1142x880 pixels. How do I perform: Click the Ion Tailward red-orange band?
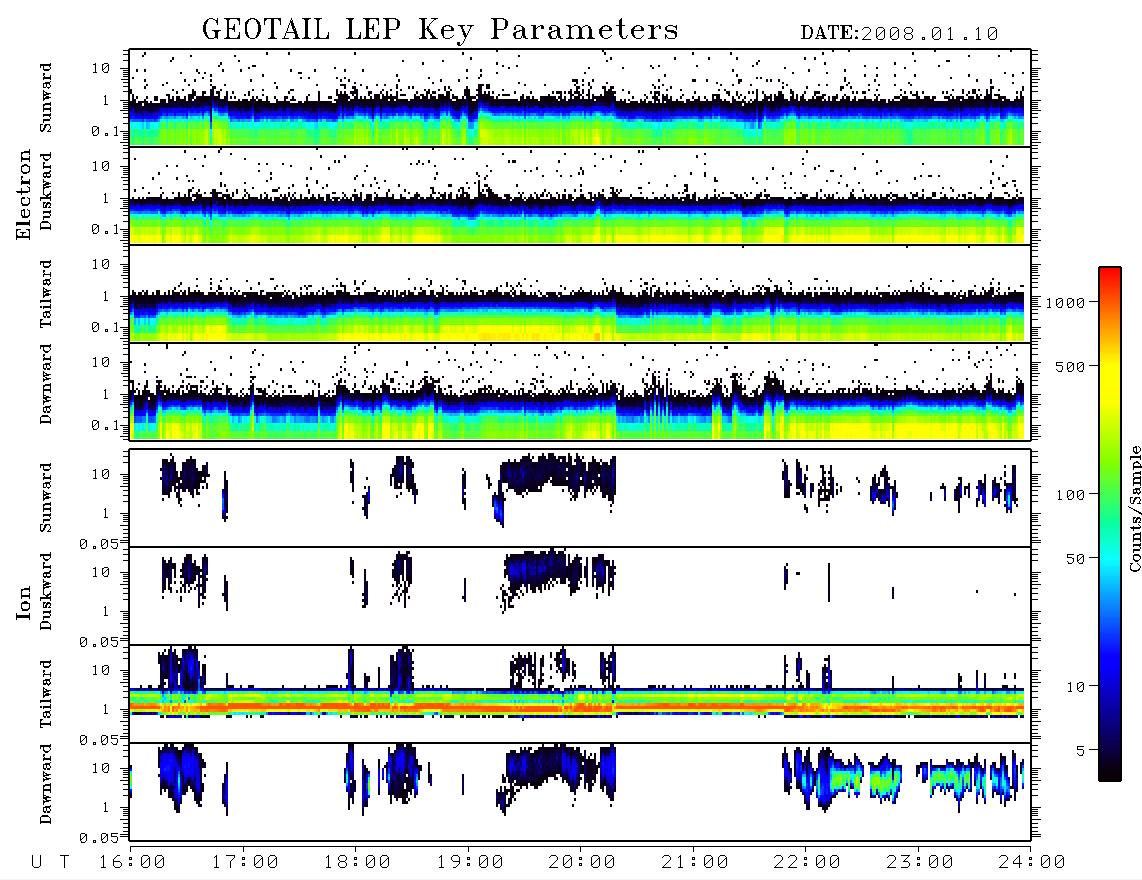click(x=577, y=707)
